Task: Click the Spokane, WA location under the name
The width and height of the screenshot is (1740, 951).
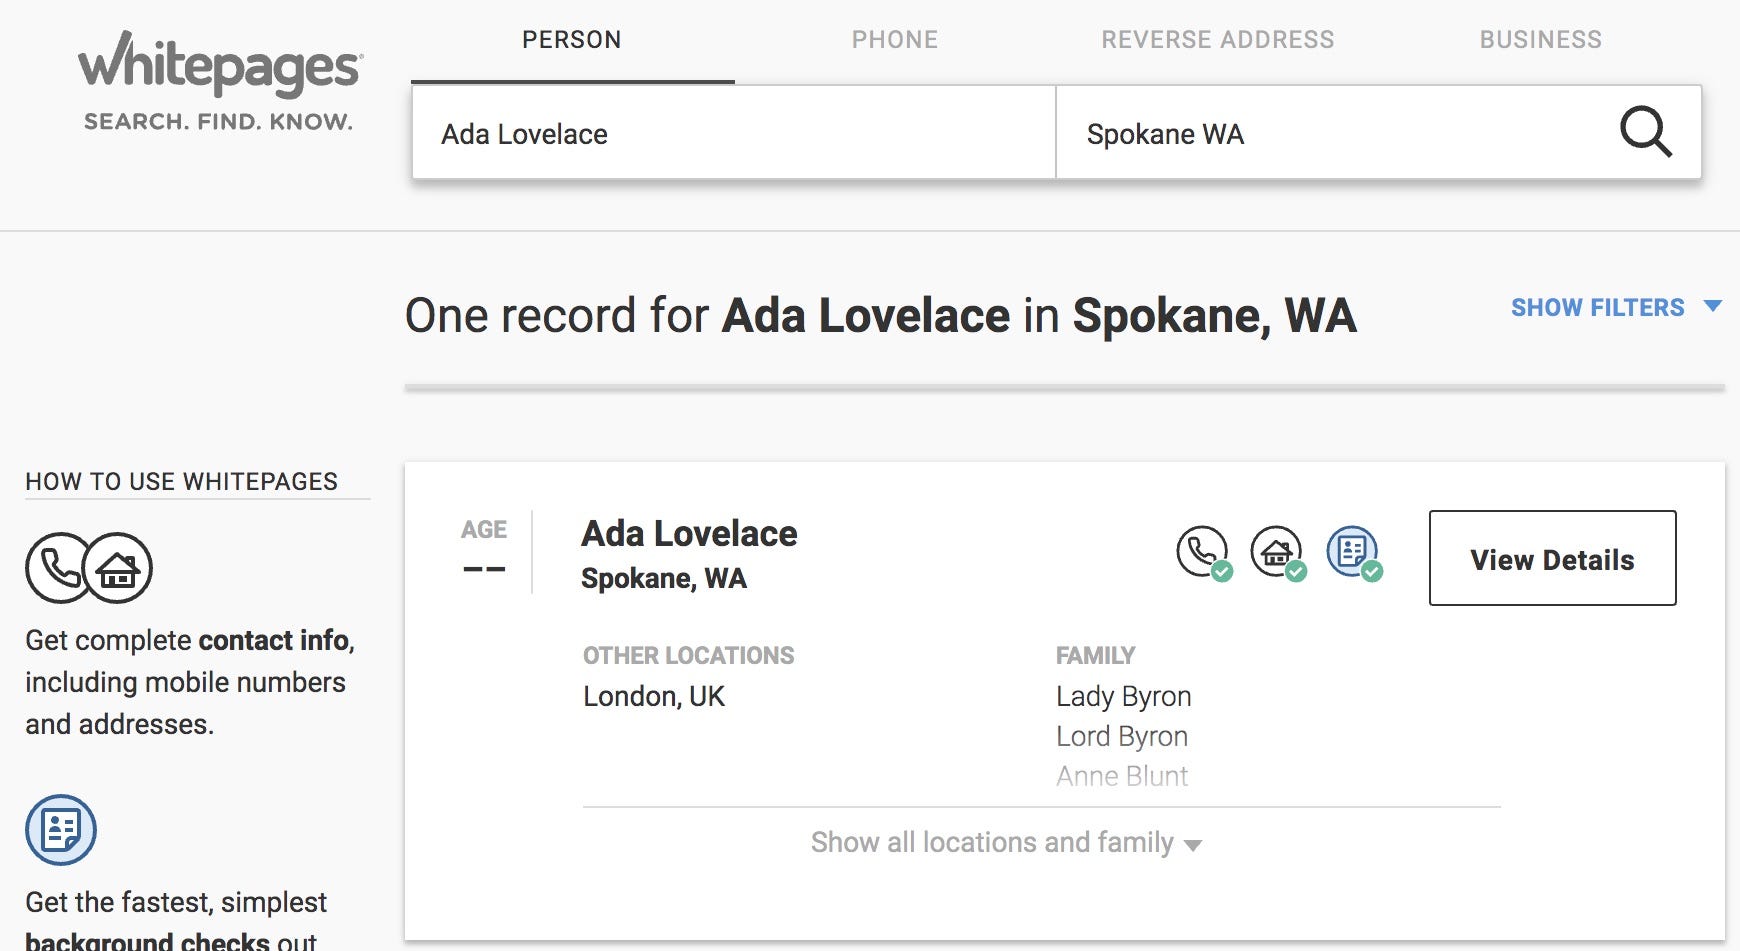Action: coord(664,578)
